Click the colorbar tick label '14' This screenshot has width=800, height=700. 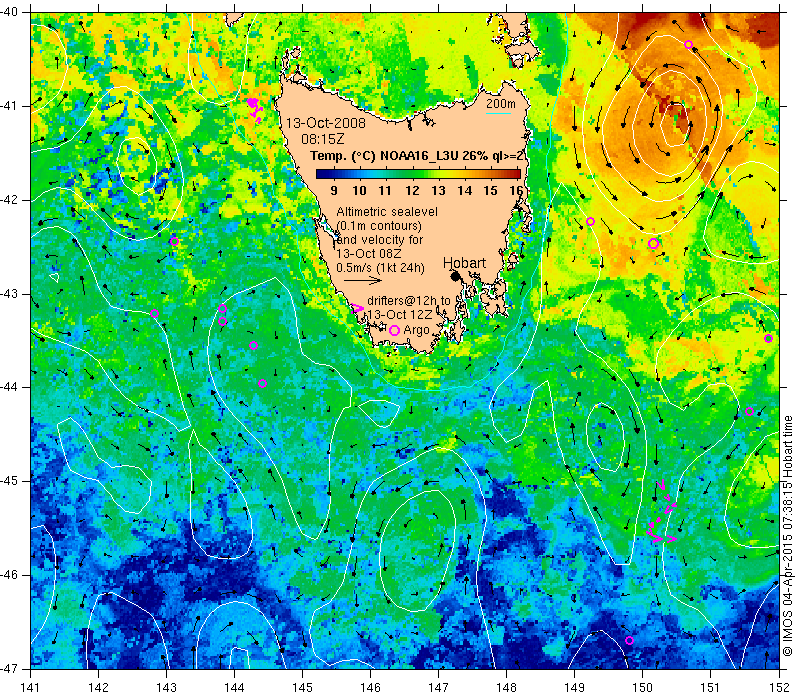tap(464, 190)
